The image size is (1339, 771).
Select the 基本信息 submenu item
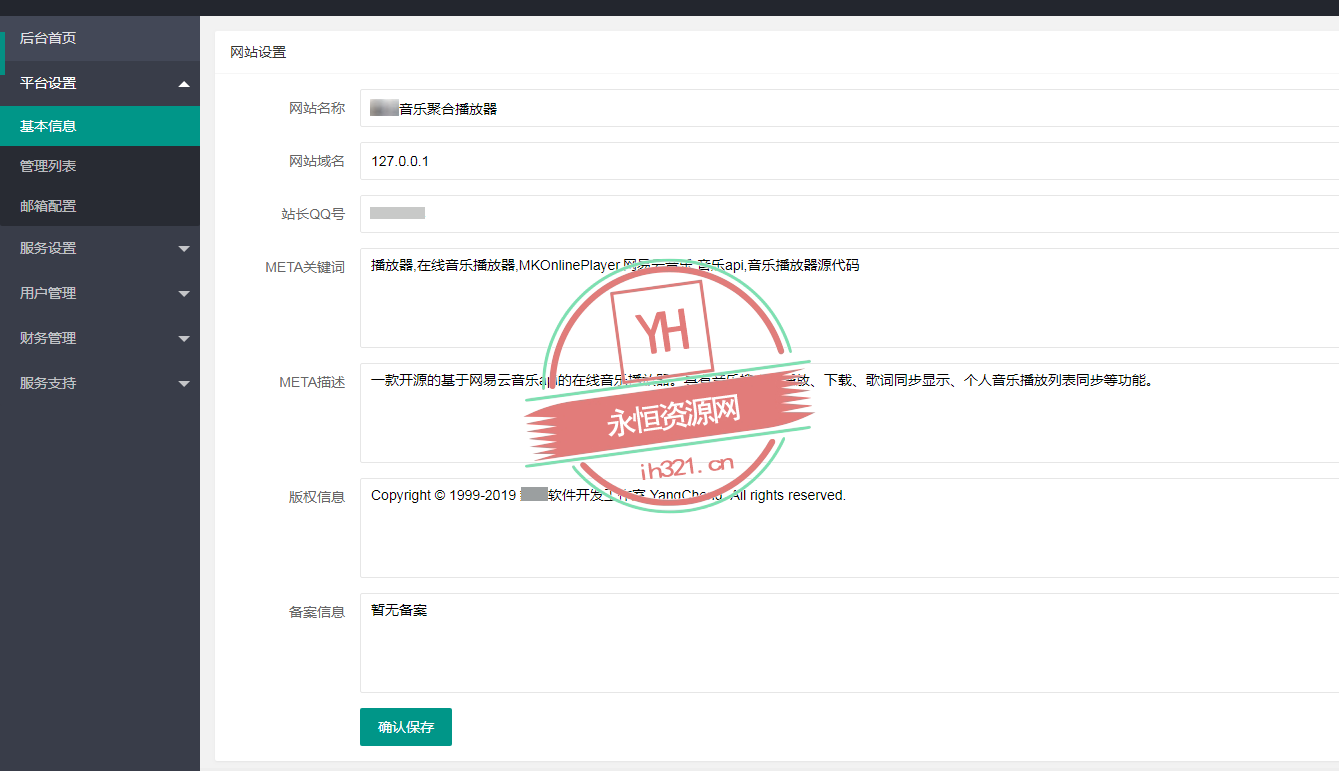pyautogui.click(x=48, y=126)
